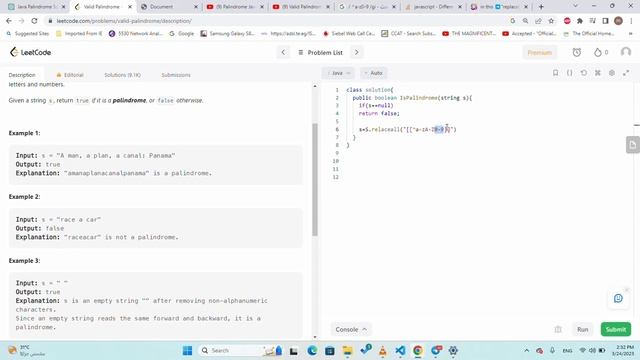Image resolution: width=640 pixels, height=360 pixels.
Task: Bookmark this page star icon
Action: (551, 20)
